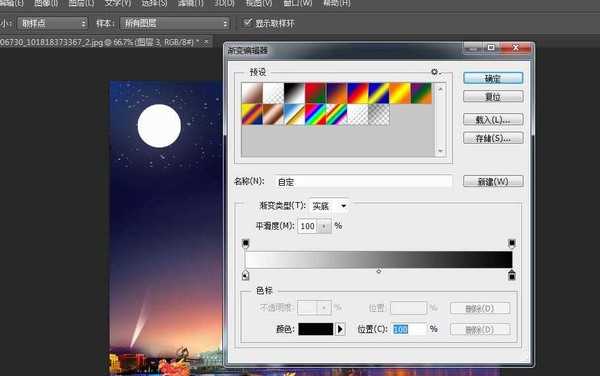Pick the Blue, Red, Yellow gradient preset
600x376 pixels.
pyautogui.click(x=357, y=93)
